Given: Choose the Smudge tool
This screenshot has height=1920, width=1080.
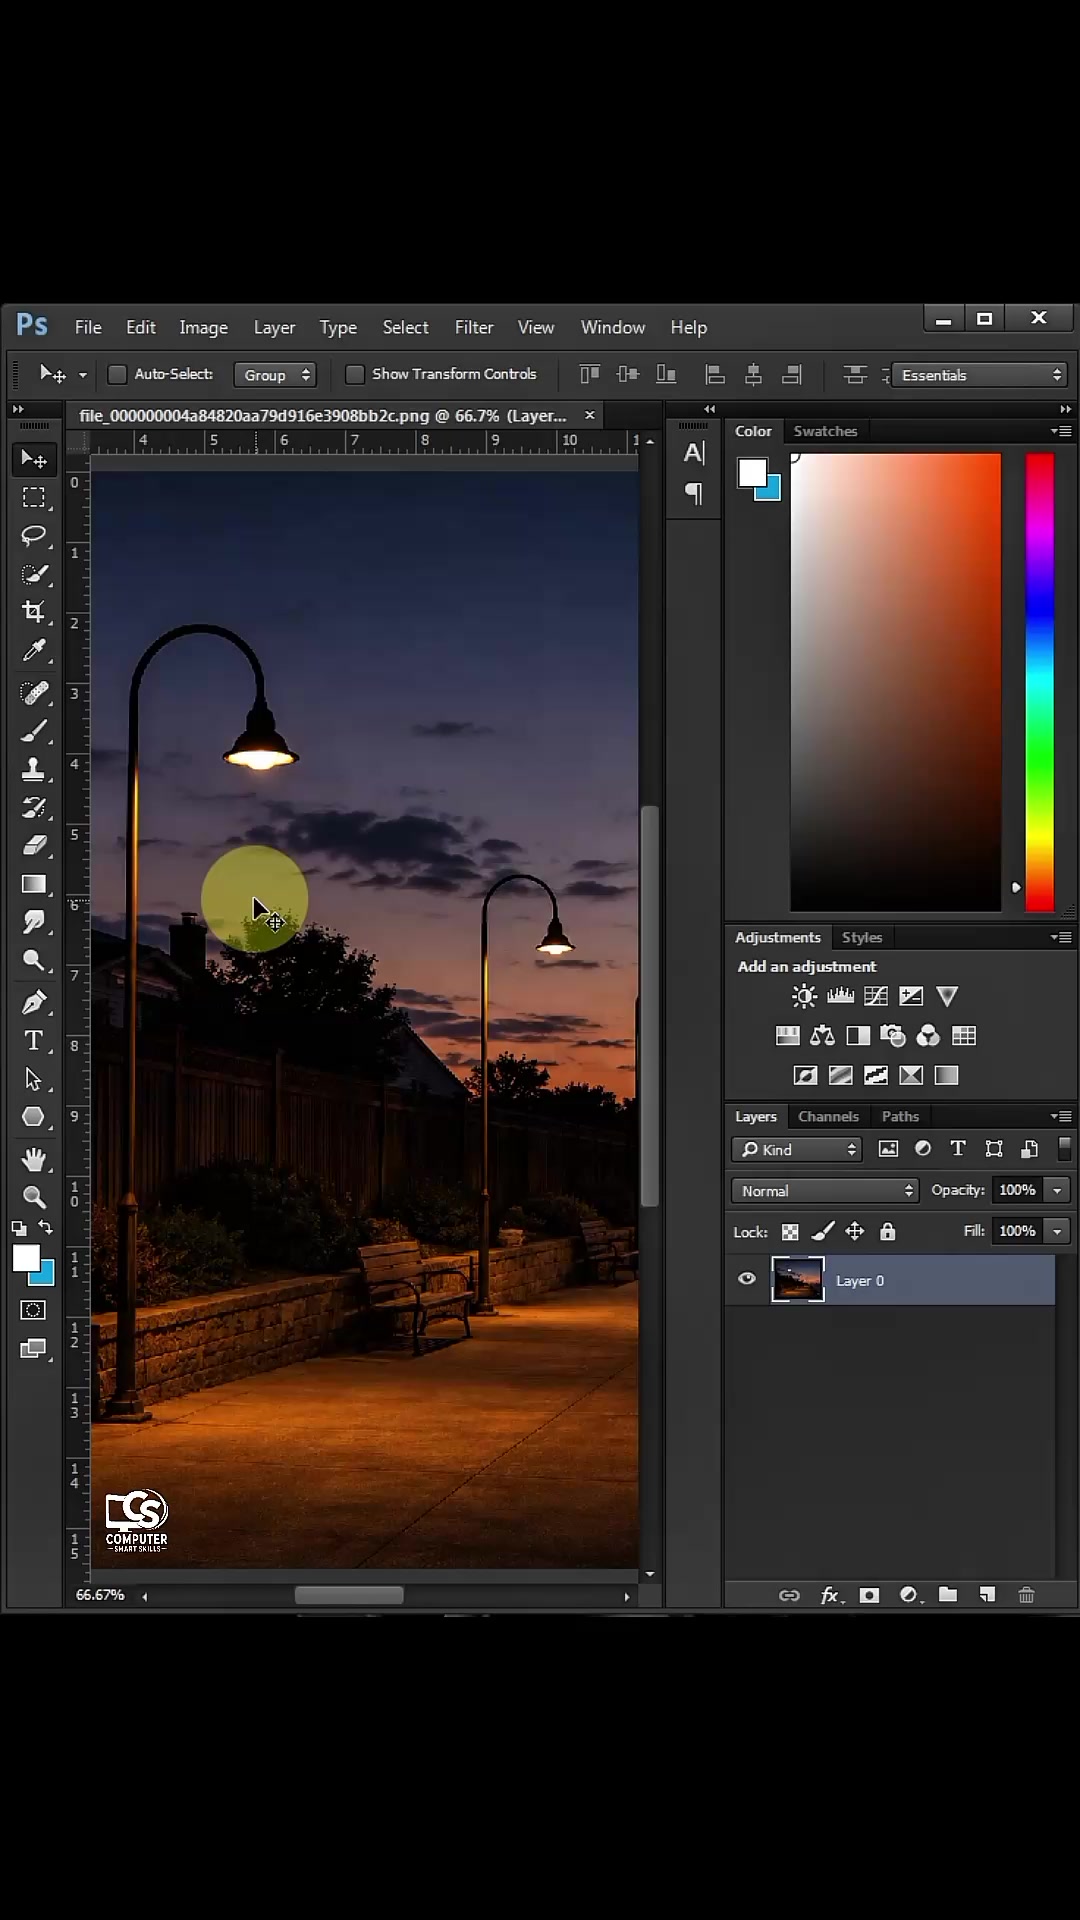Looking at the screenshot, I should point(34,922).
